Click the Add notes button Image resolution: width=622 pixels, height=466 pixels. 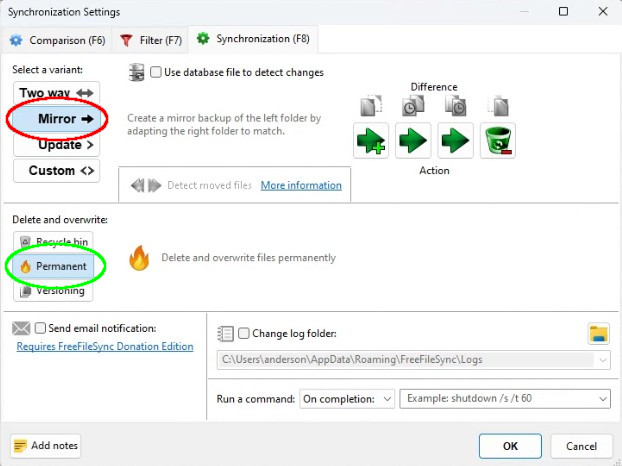[46, 446]
